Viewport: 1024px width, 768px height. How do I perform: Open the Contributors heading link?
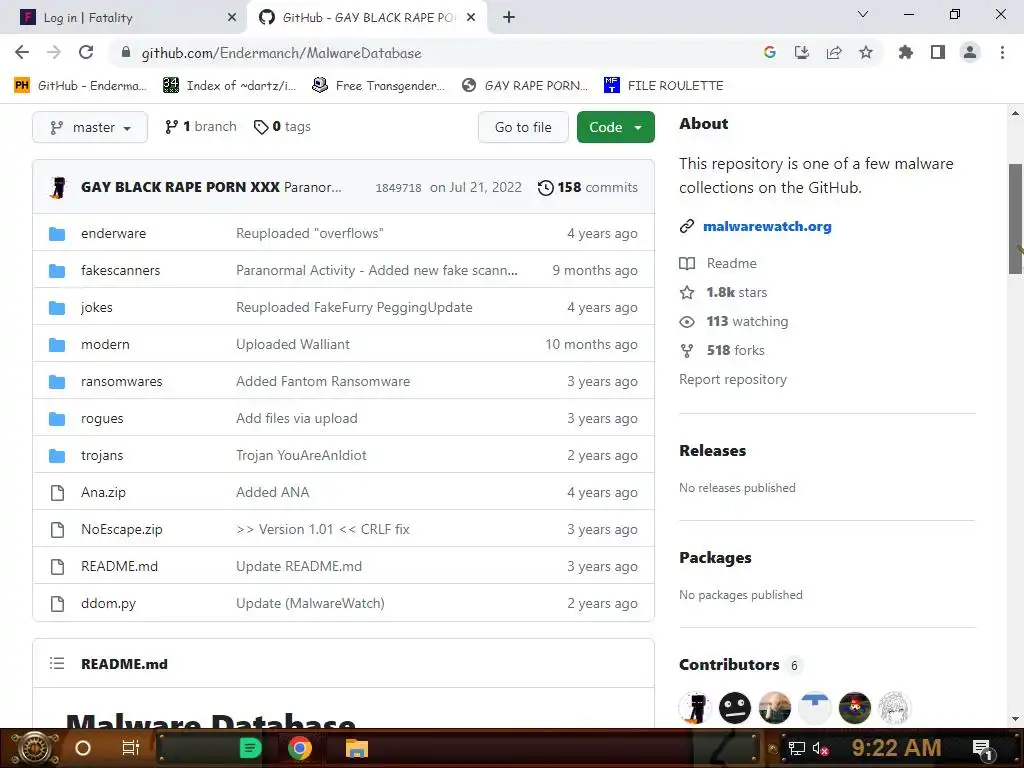point(729,664)
